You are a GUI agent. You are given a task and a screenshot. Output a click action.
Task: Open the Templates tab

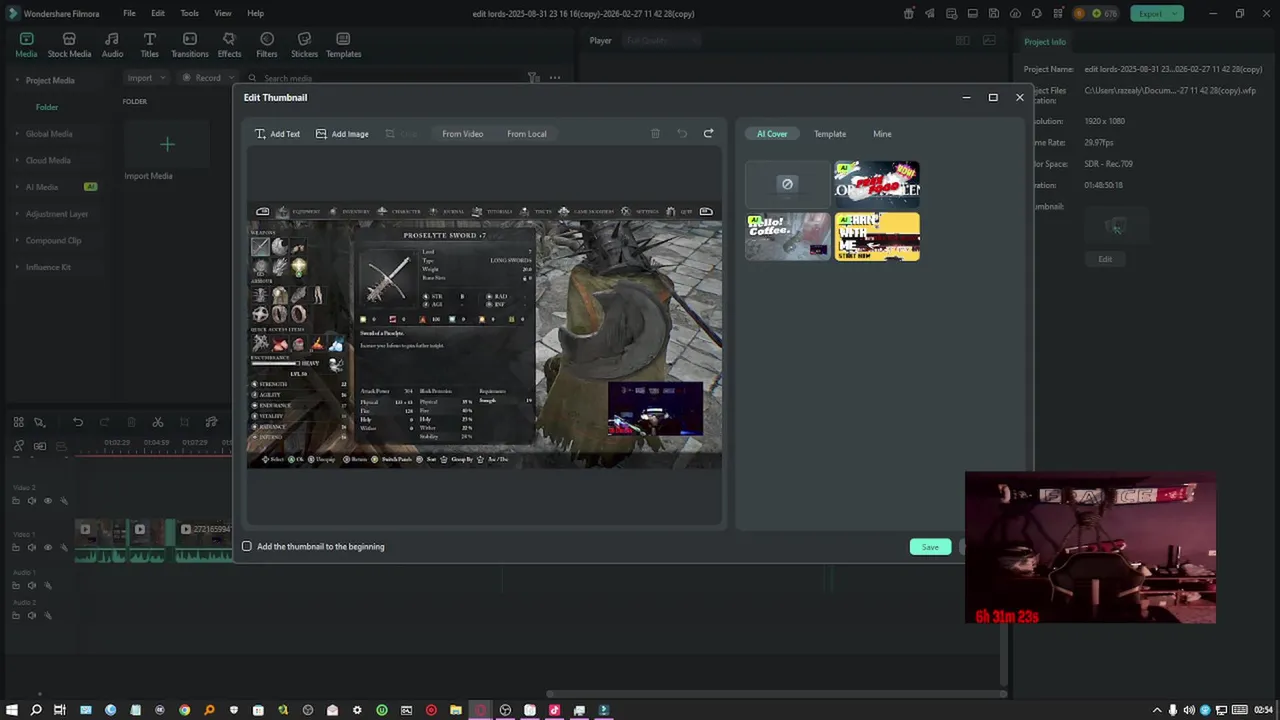tap(343, 45)
